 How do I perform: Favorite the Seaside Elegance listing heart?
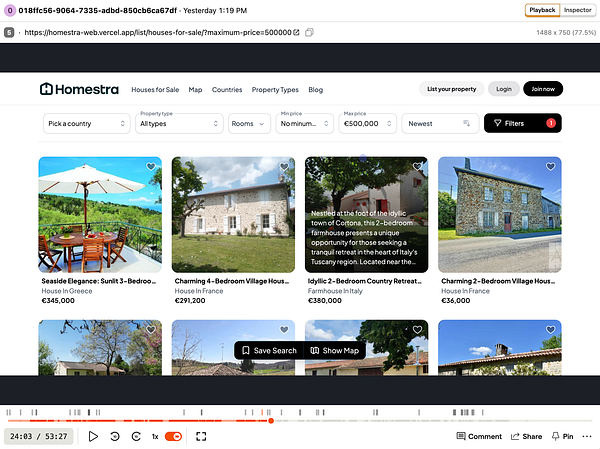point(151,167)
